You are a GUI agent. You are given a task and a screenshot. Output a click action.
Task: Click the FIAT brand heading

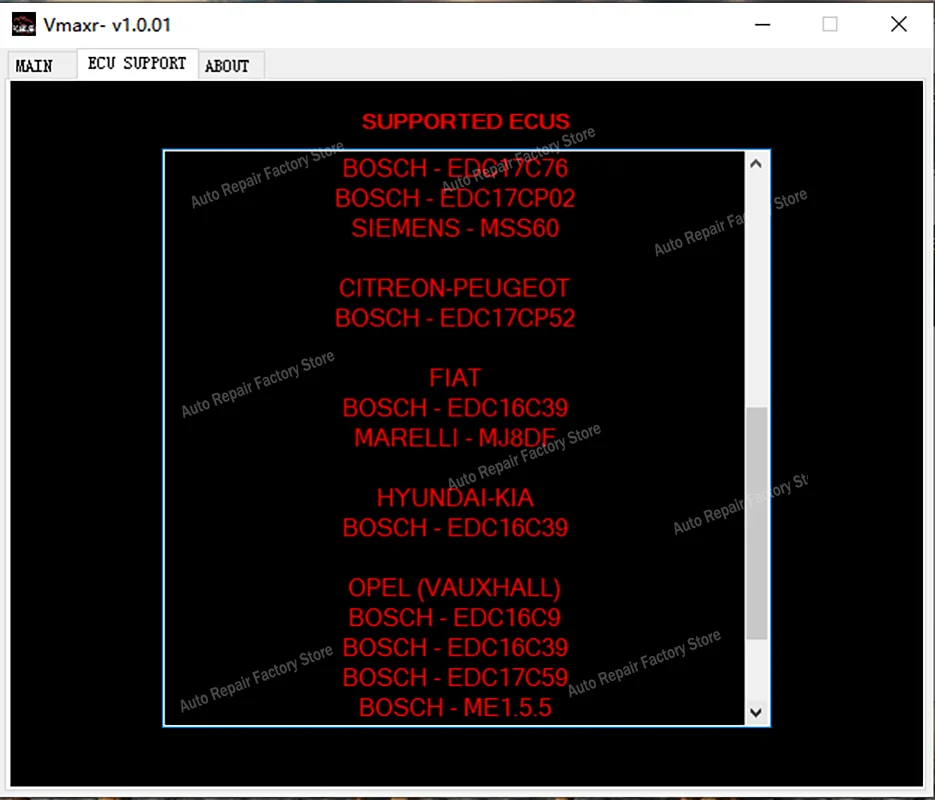455,377
